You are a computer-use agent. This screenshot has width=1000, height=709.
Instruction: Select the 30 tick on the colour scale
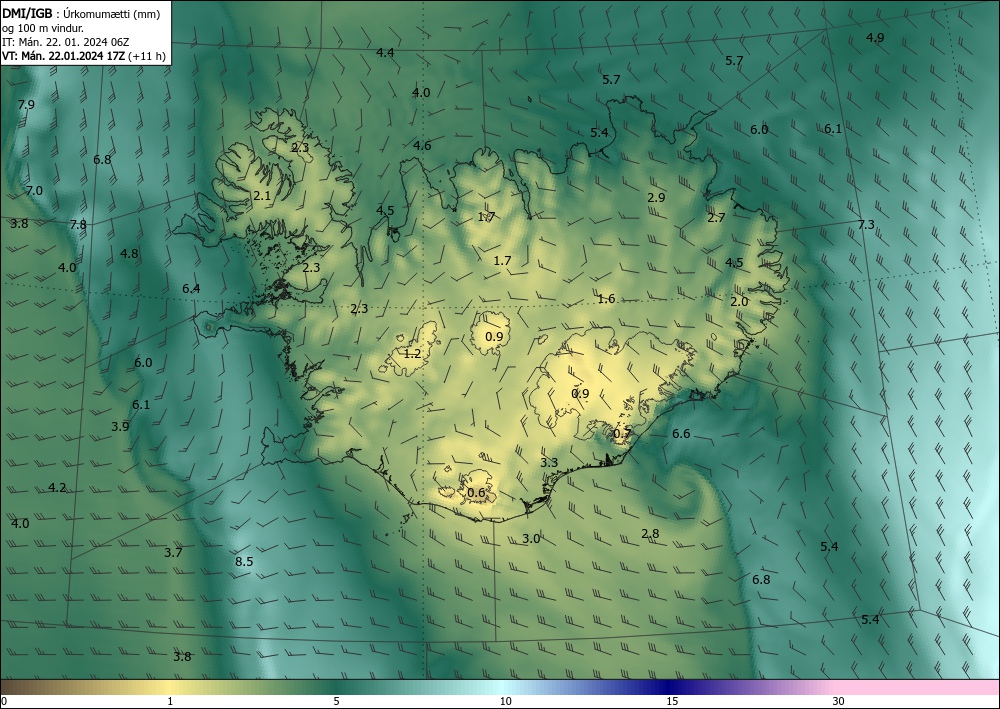[x=839, y=701]
